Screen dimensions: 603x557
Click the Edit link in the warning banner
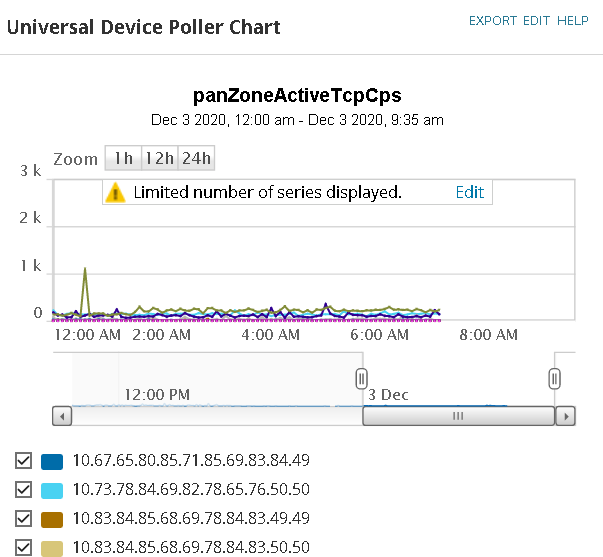tap(470, 192)
